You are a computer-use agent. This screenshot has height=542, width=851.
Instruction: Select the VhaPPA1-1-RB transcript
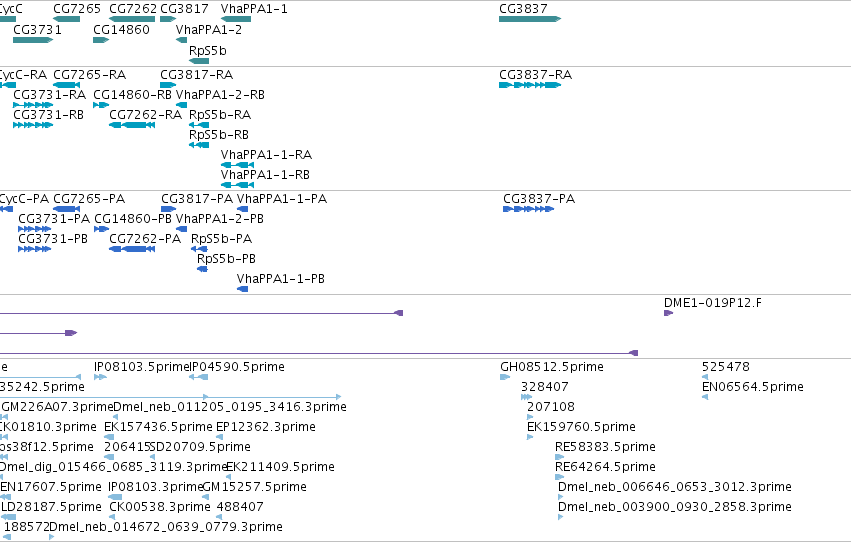pos(237,185)
